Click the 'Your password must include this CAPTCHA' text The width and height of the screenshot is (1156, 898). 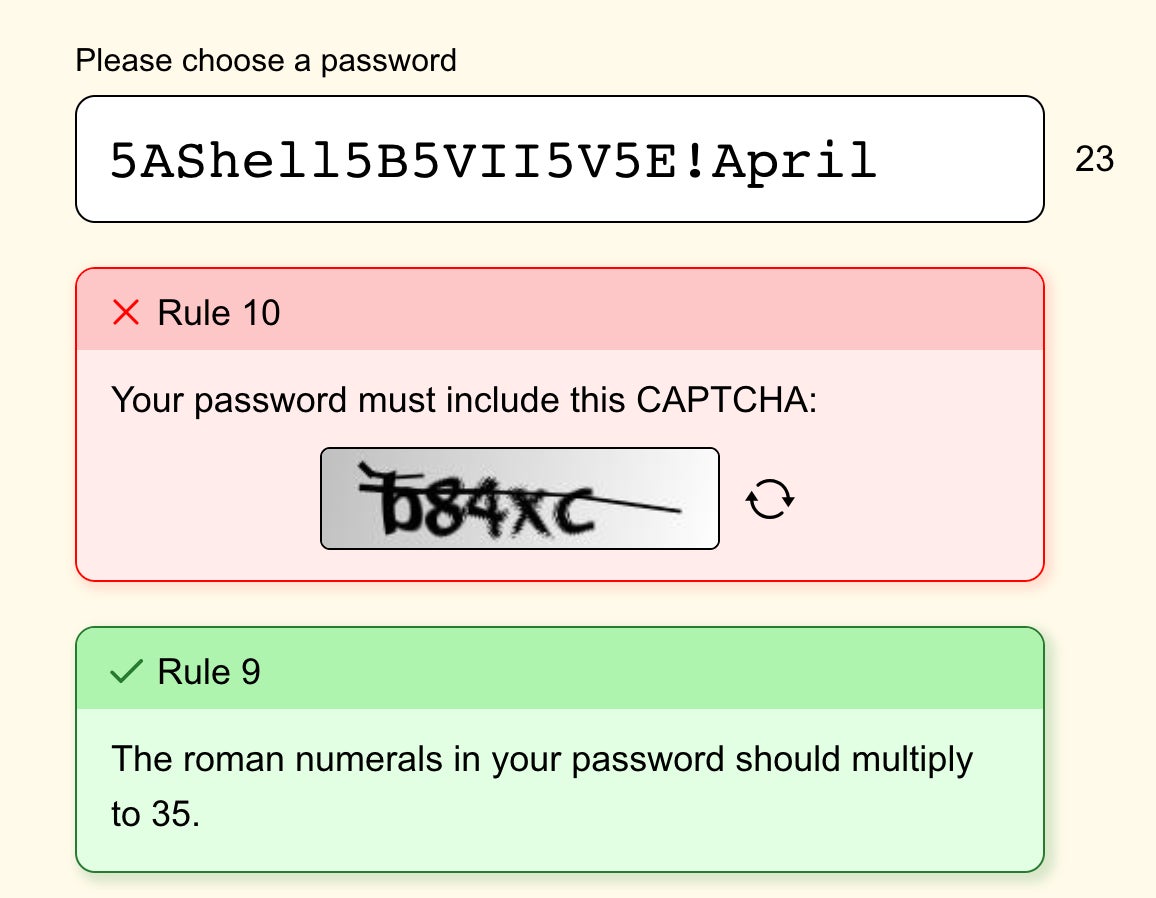[464, 400]
